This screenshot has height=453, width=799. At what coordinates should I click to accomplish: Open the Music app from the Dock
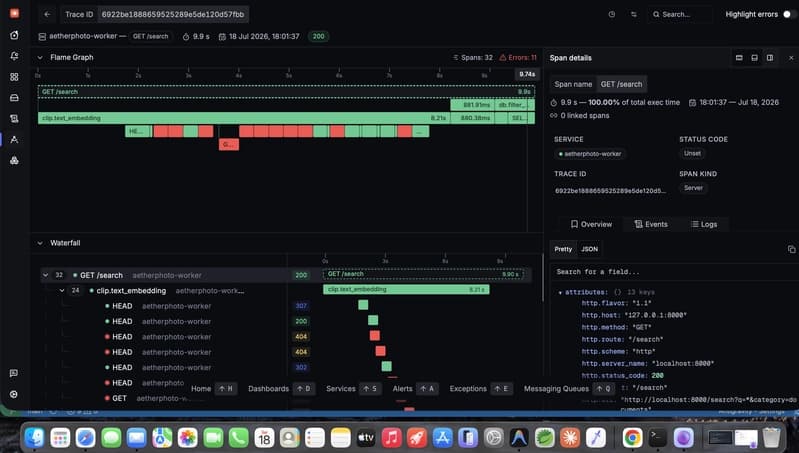pos(391,437)
